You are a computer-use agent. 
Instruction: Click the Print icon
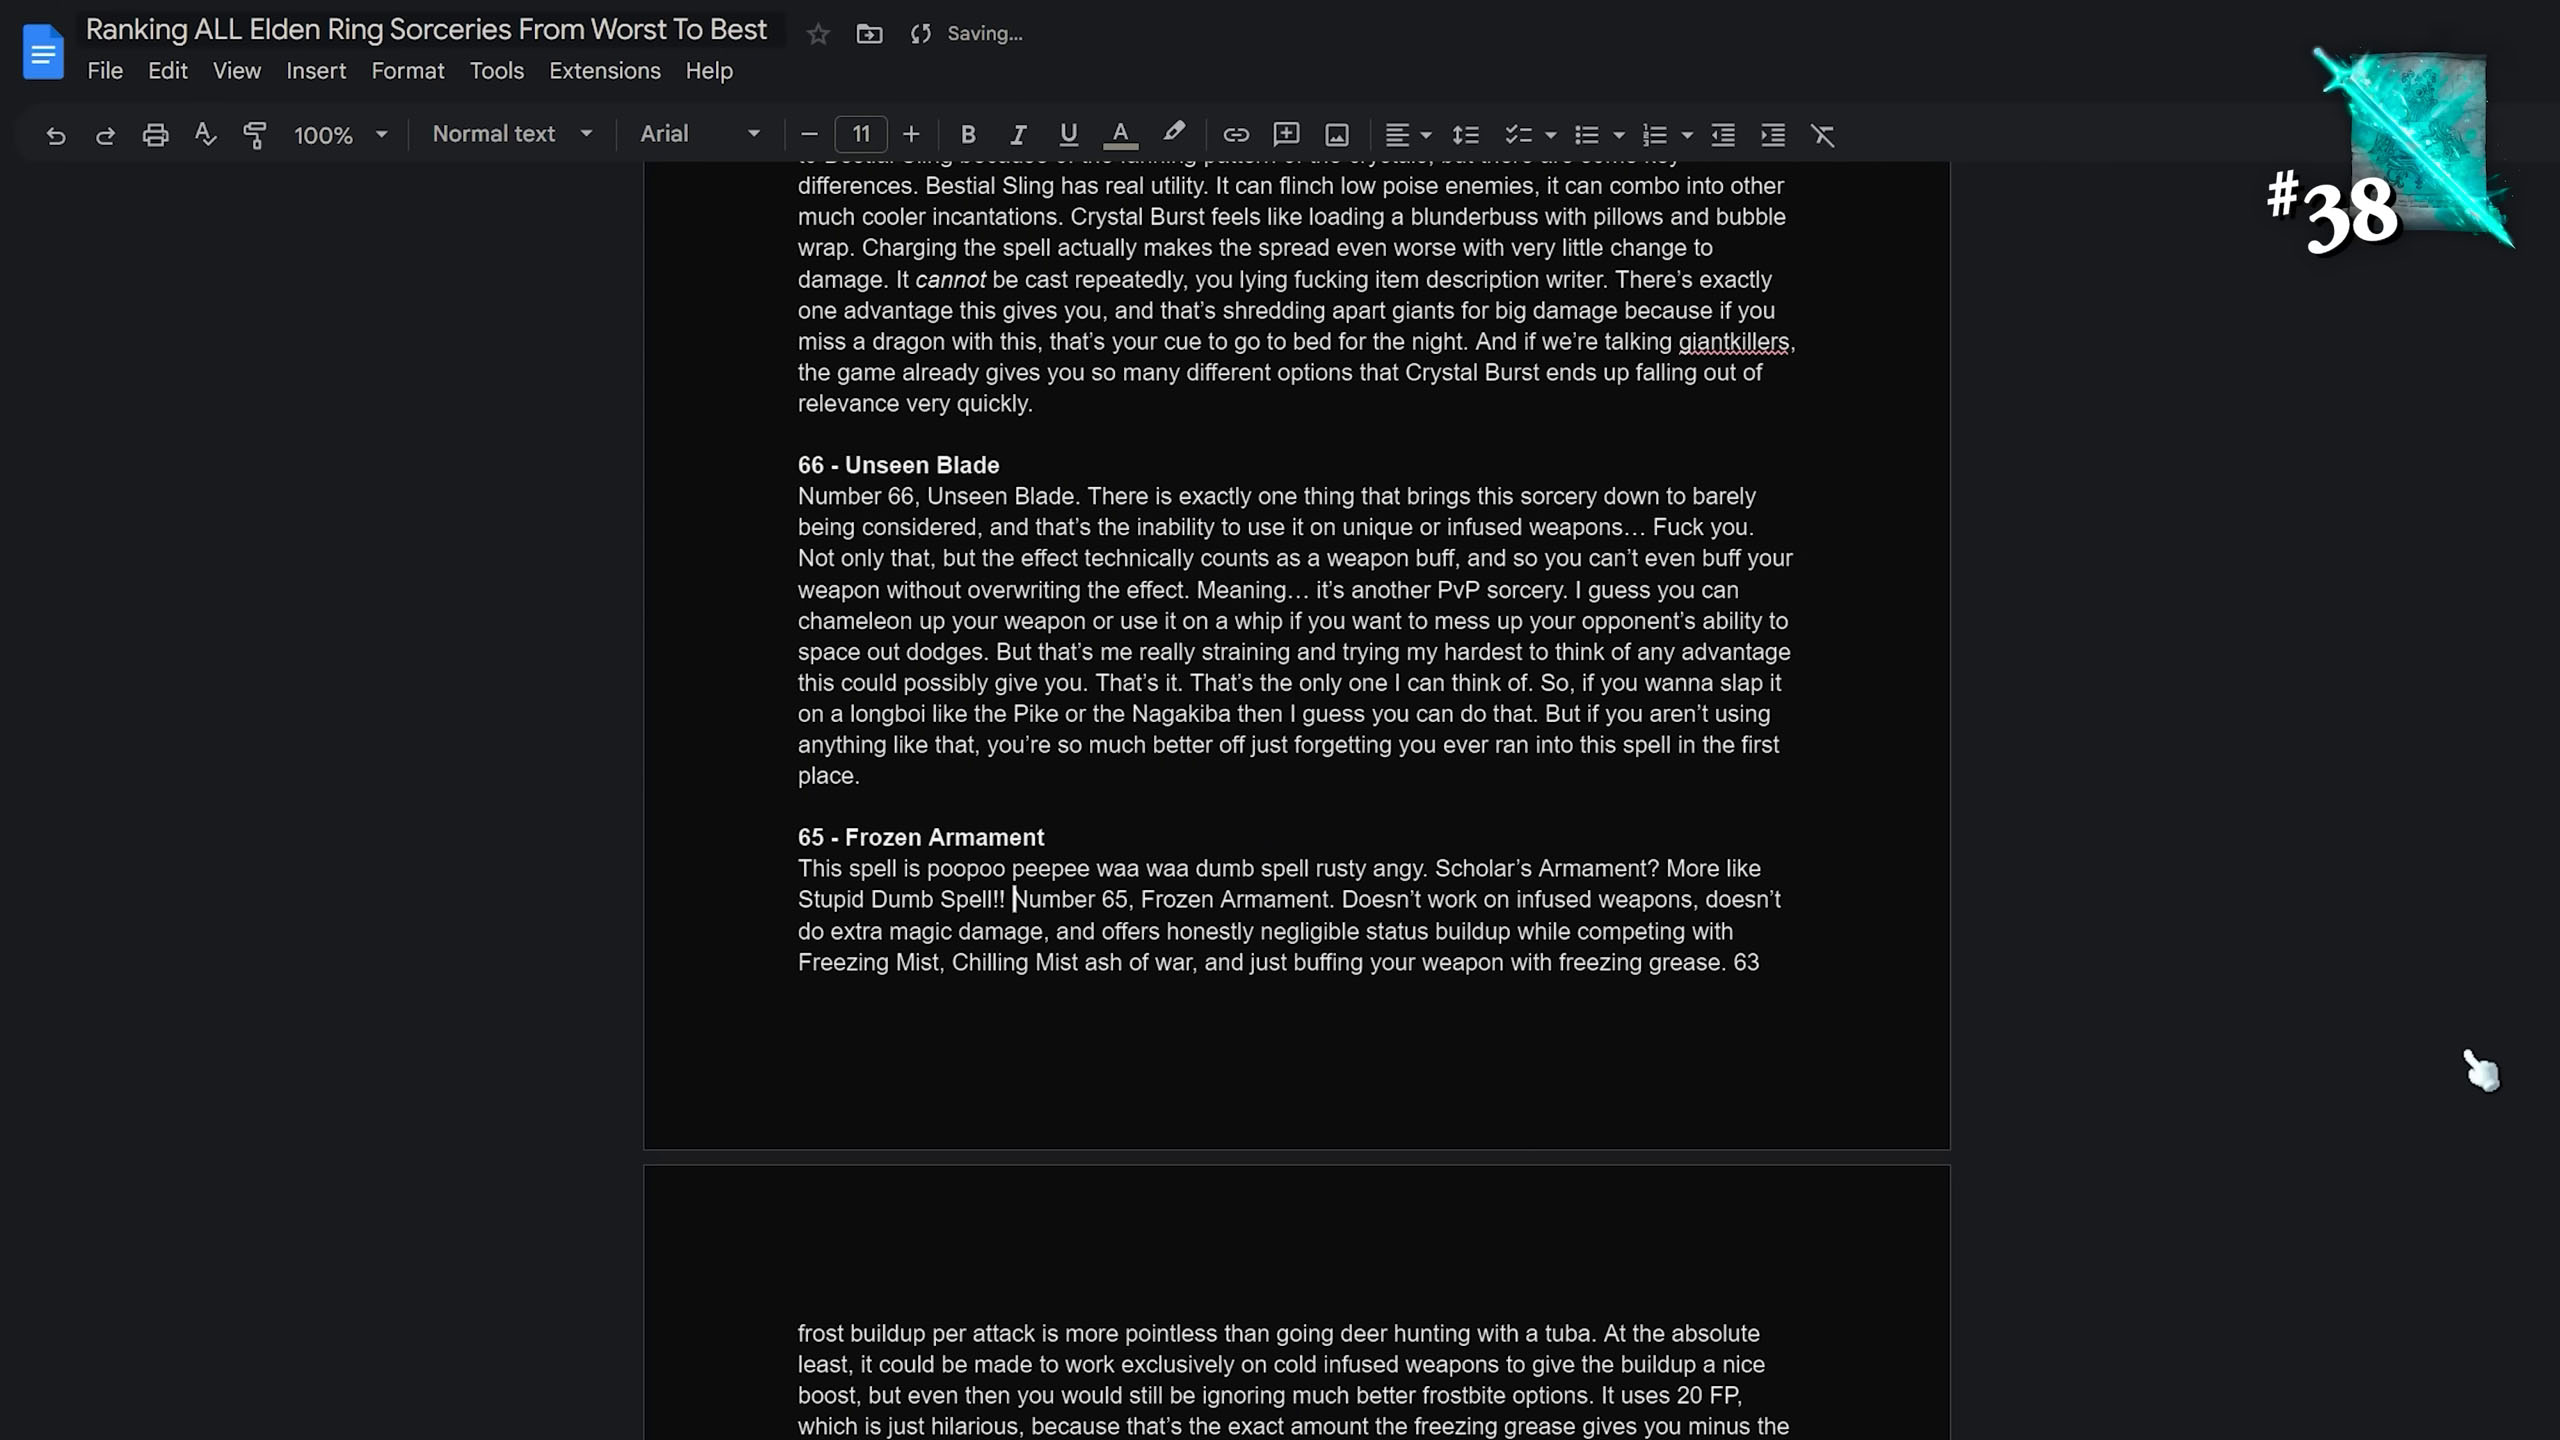[155, 135]
